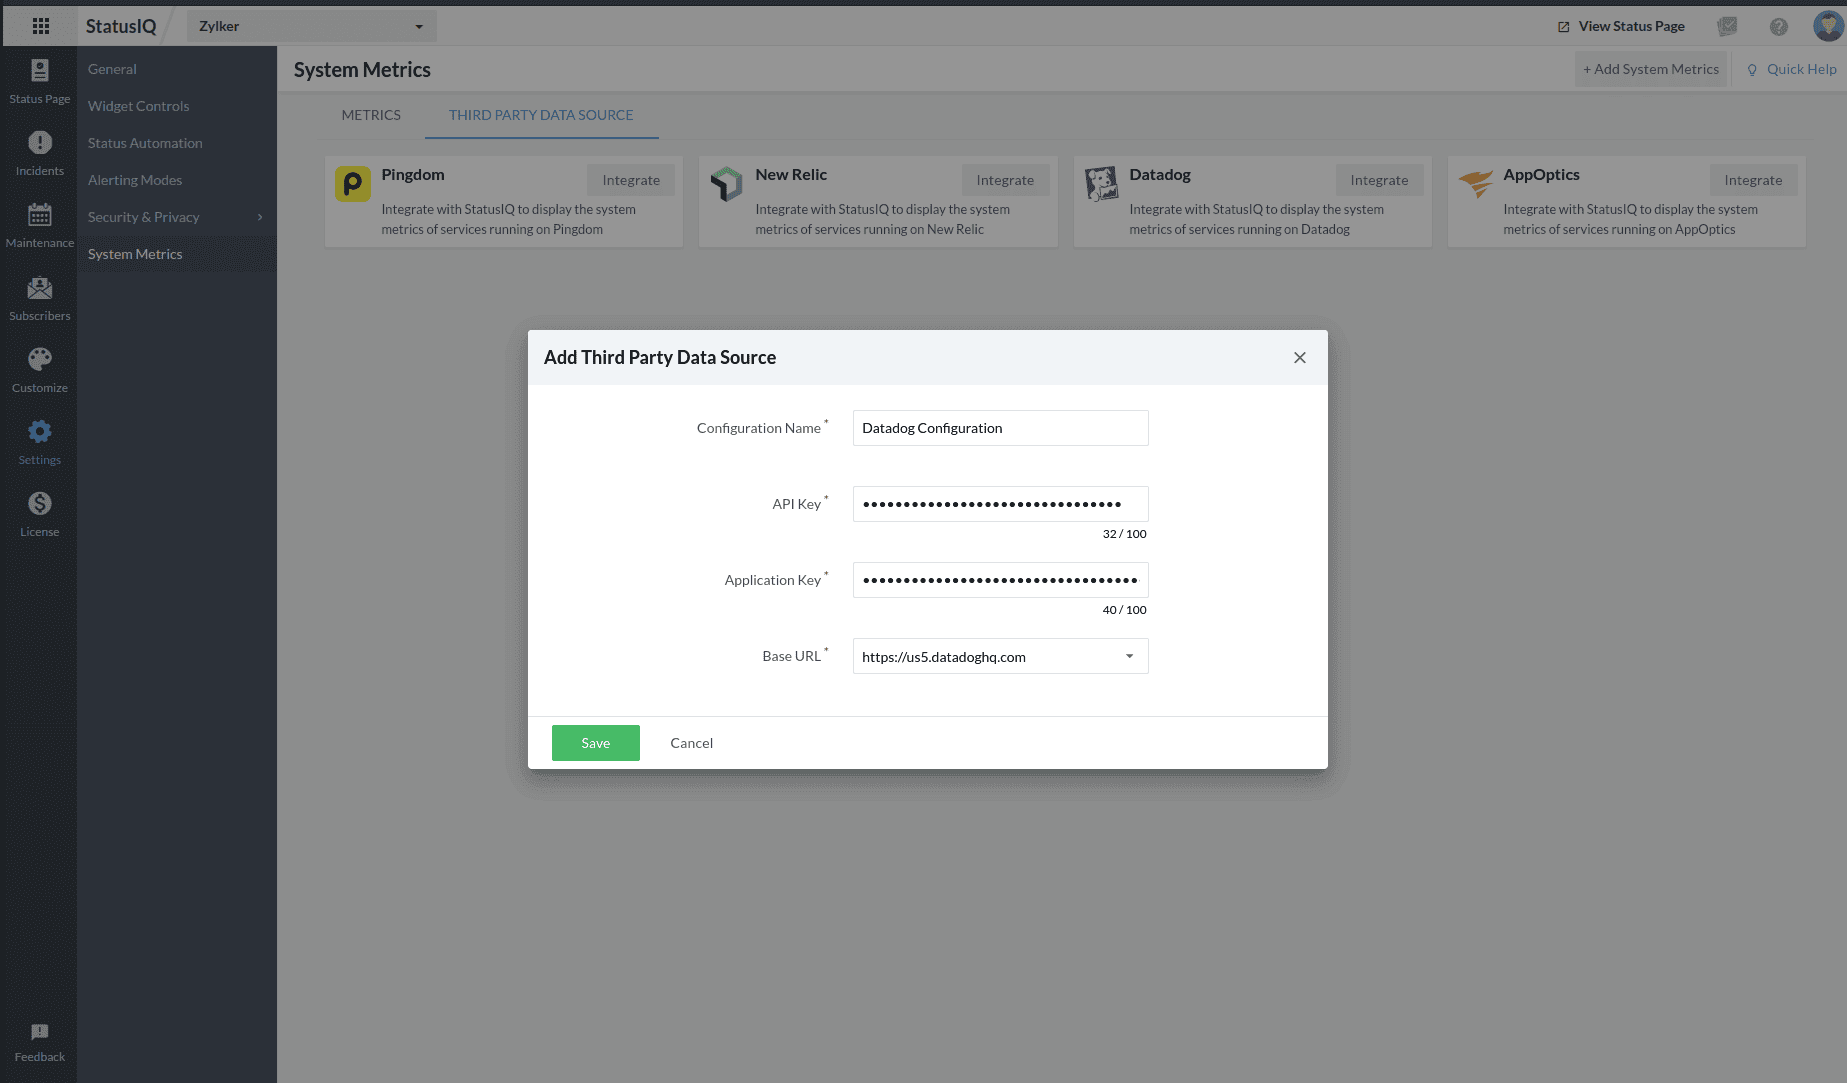Click the Feedback icon
This screenshot has width=1847, height=1083.
(40, 1041)
